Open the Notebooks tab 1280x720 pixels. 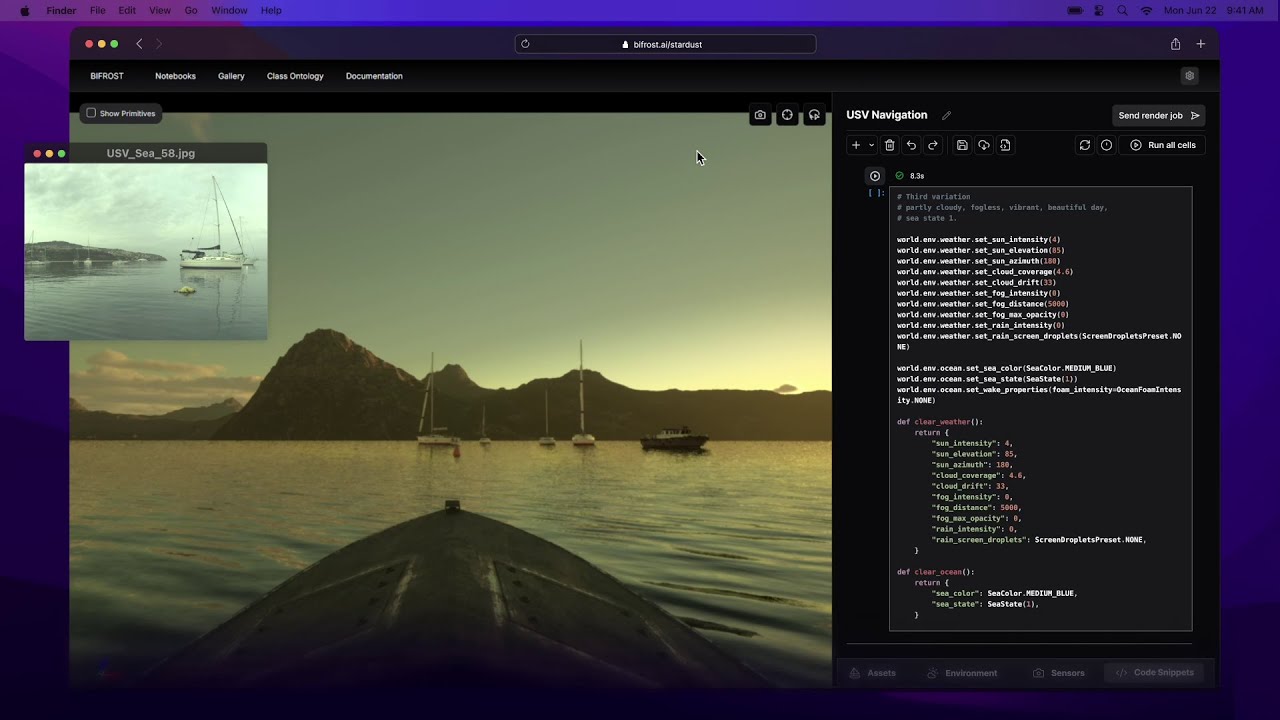coord(175,76)
